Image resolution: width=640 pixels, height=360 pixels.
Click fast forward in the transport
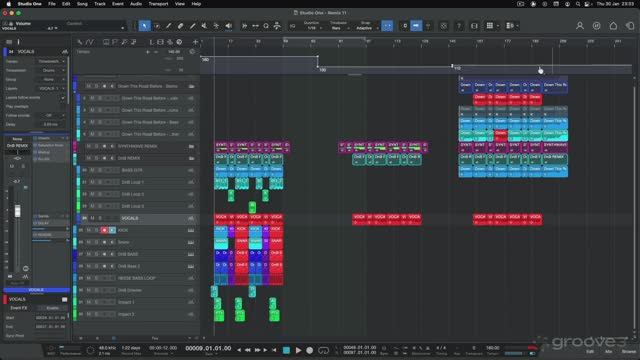pos(258,350)
